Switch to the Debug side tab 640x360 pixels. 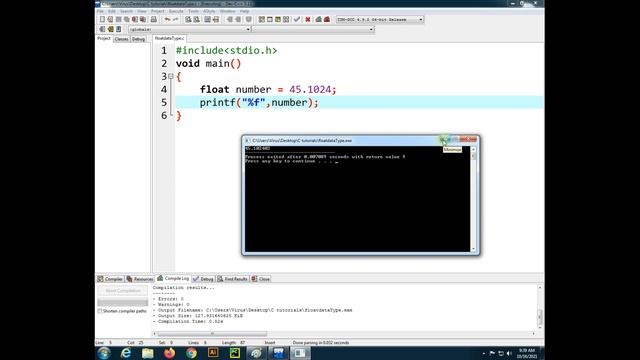(138, 39)
